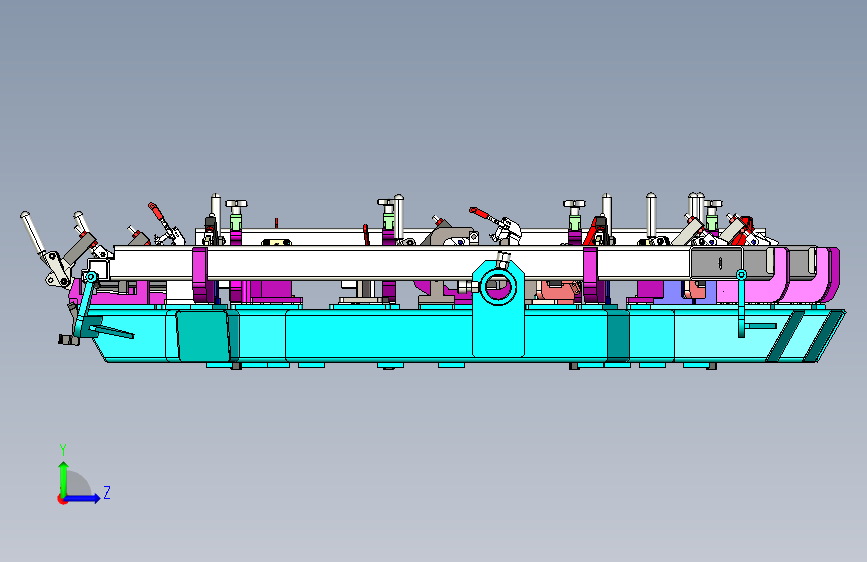This screenshot has height=562, width=867.
Task: Click the red origin ball of the triad
Action: pos(61,499)
